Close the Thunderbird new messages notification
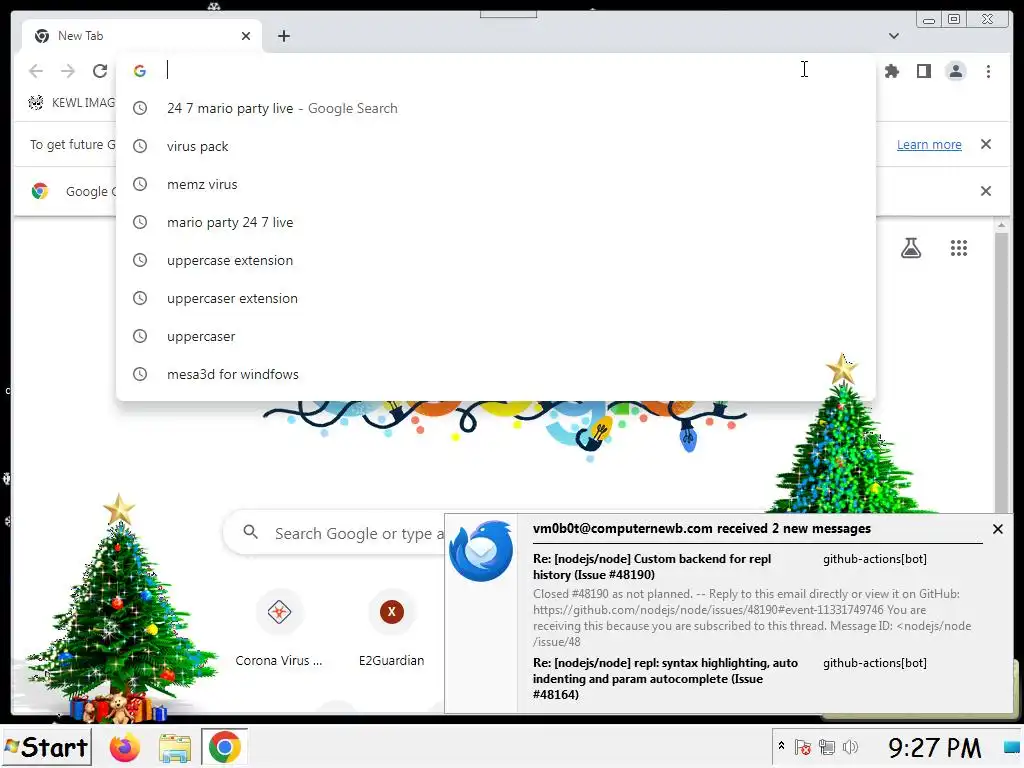This screenshot has height=768, width=1024. (997, 529)
